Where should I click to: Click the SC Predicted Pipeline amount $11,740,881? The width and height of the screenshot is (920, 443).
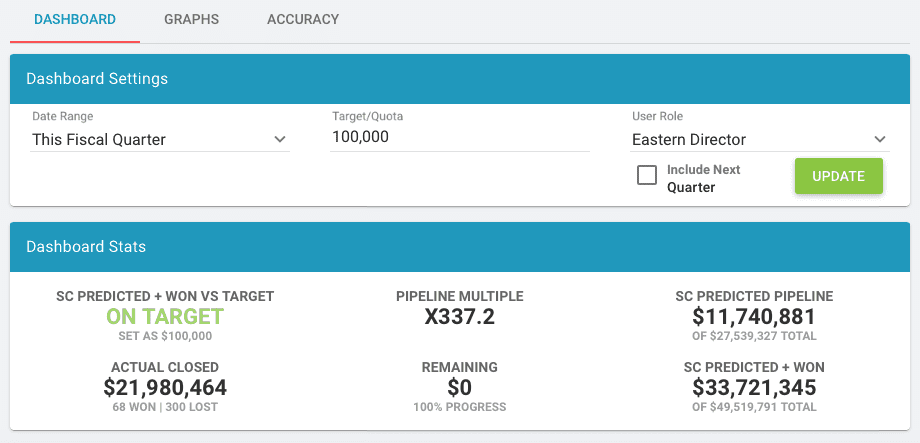[754, 317]
